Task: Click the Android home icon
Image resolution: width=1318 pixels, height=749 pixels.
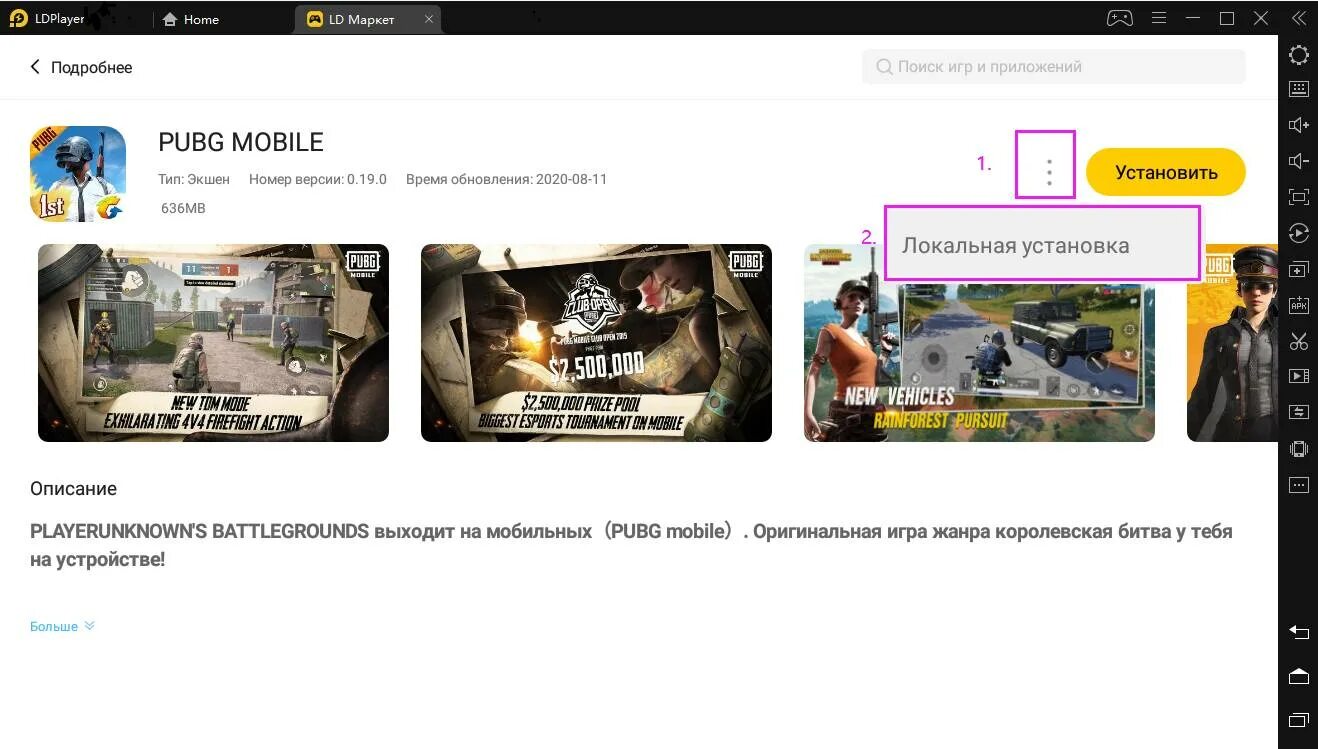Action: (1298, 676)
